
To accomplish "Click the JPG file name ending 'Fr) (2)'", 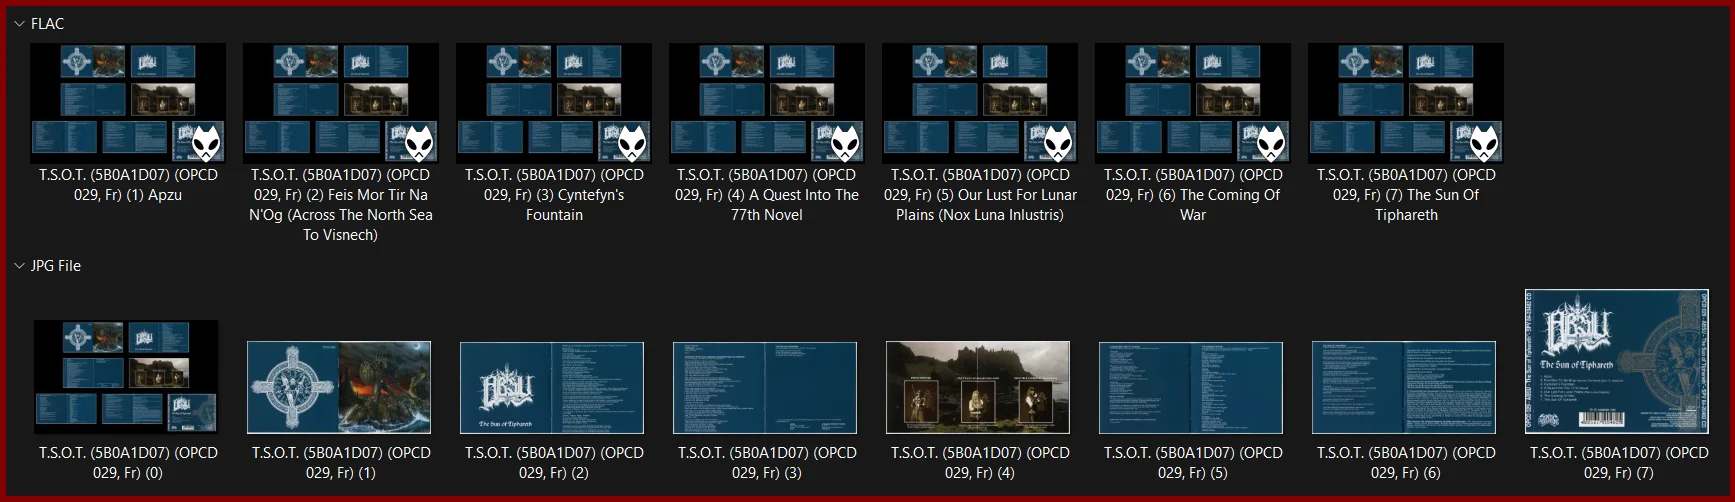I will coord(554,463).
